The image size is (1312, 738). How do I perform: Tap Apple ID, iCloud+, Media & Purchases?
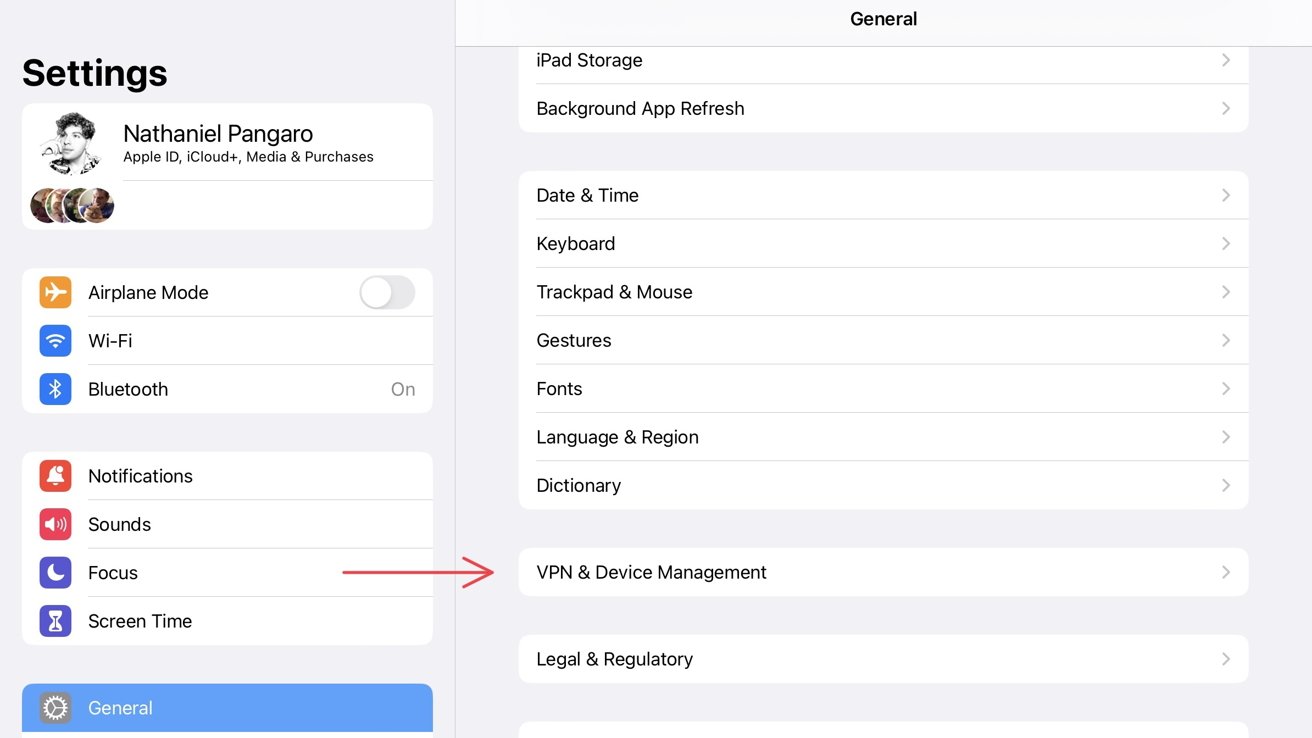pos(248,157)
